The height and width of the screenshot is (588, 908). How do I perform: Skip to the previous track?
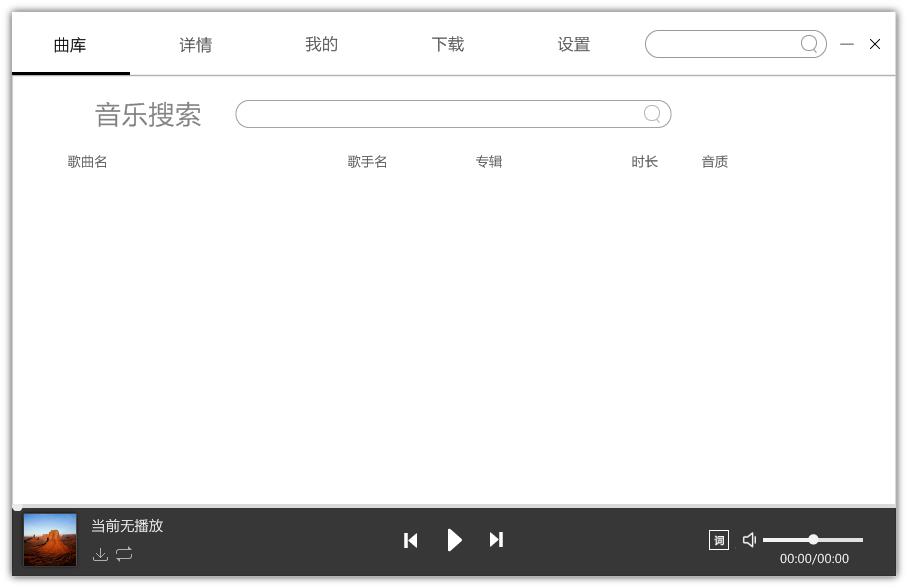point(410,540)
